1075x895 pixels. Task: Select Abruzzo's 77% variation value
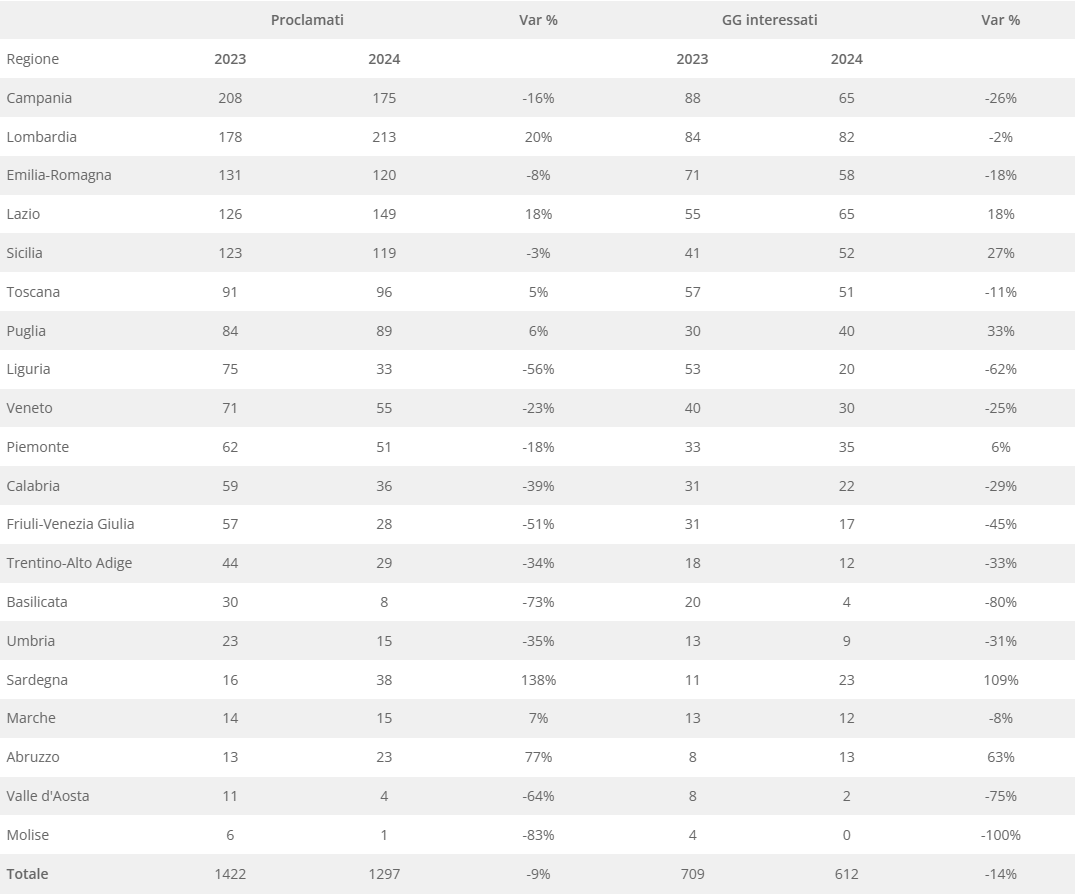(x=538, y=757)
